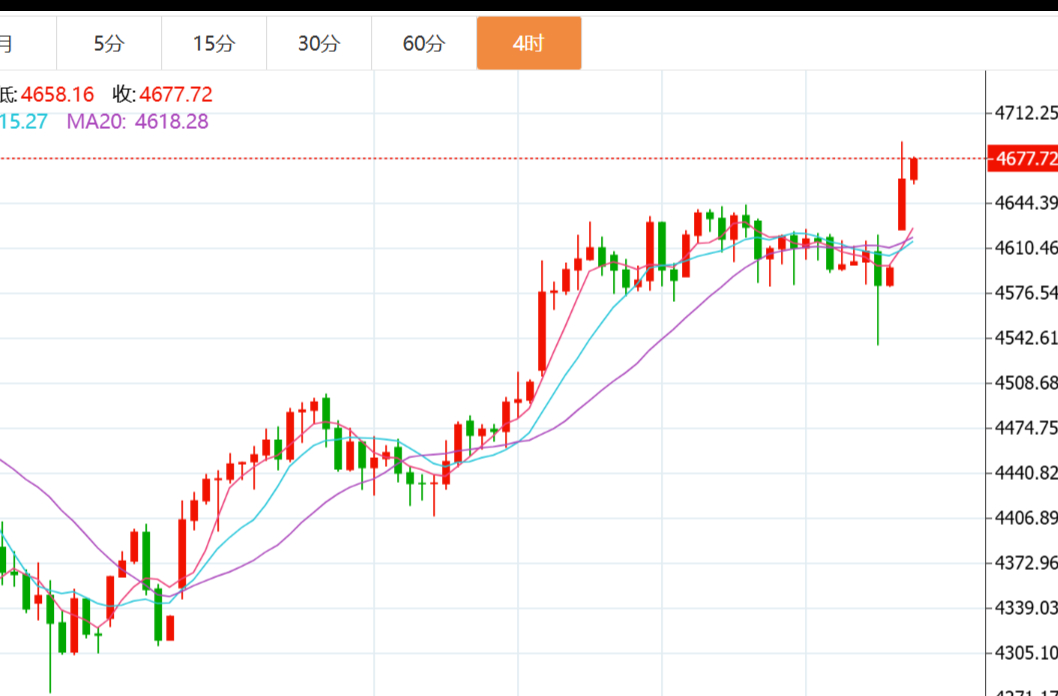This screenshot has height=696, width=1058.
Task: Click the active orange 4时 tab
Action: (528, 43)
